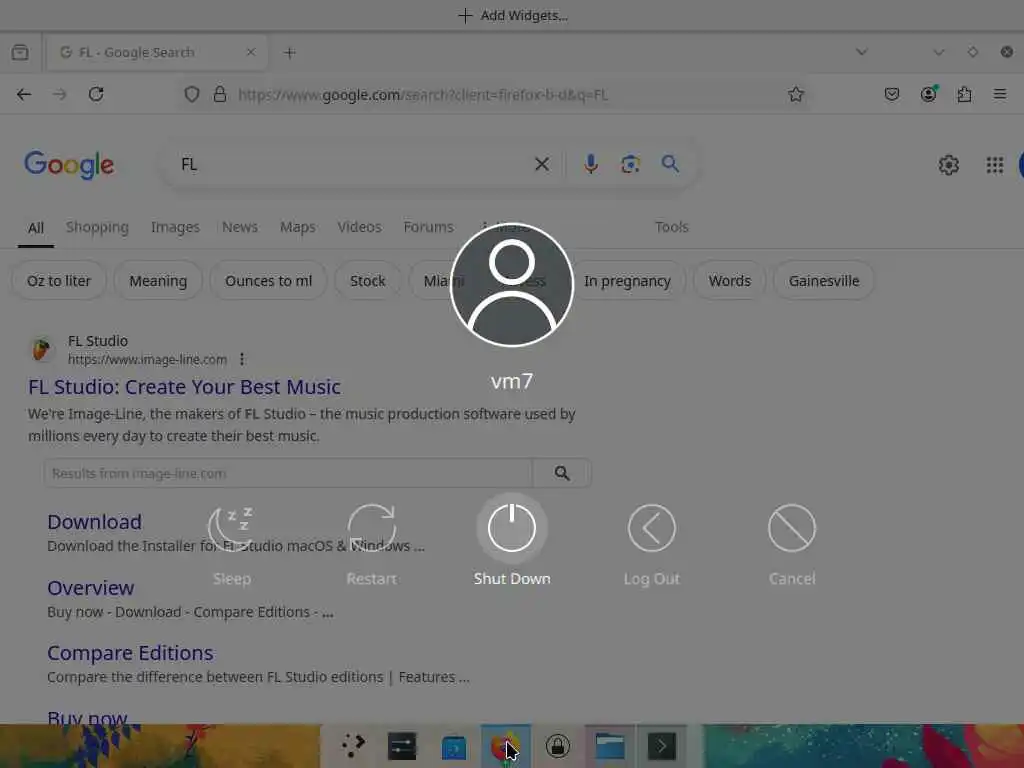Open the Firefox account icon

928,95
